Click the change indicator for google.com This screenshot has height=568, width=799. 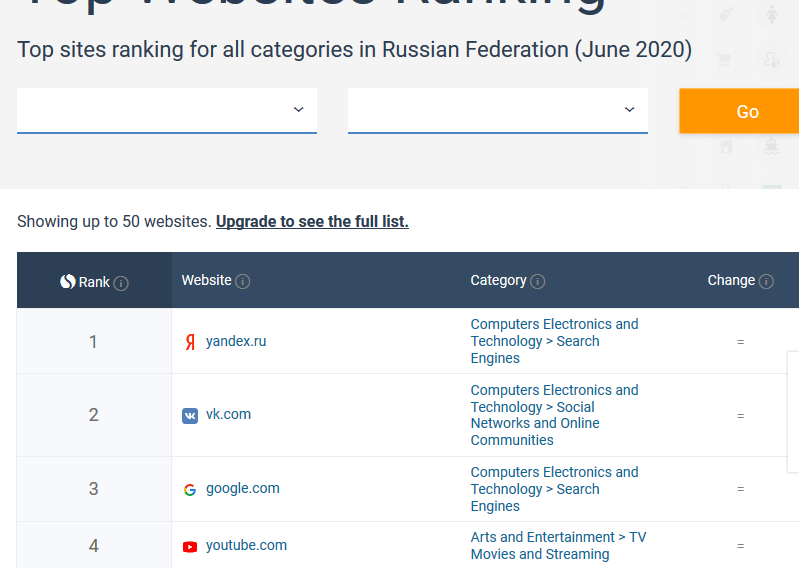point(740,489)
